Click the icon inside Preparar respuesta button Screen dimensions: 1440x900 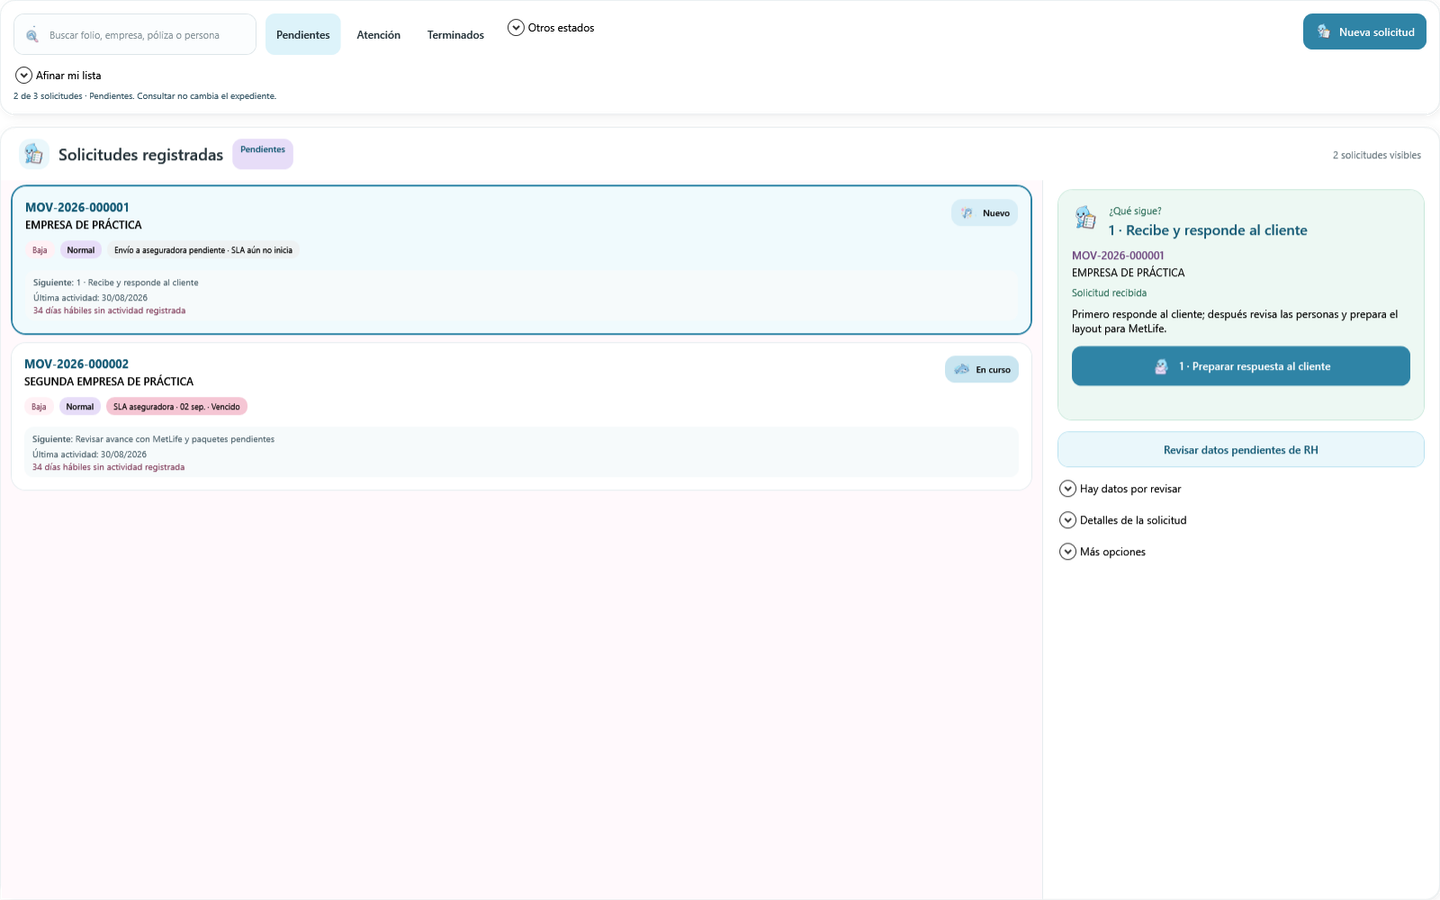(1161, 367)
